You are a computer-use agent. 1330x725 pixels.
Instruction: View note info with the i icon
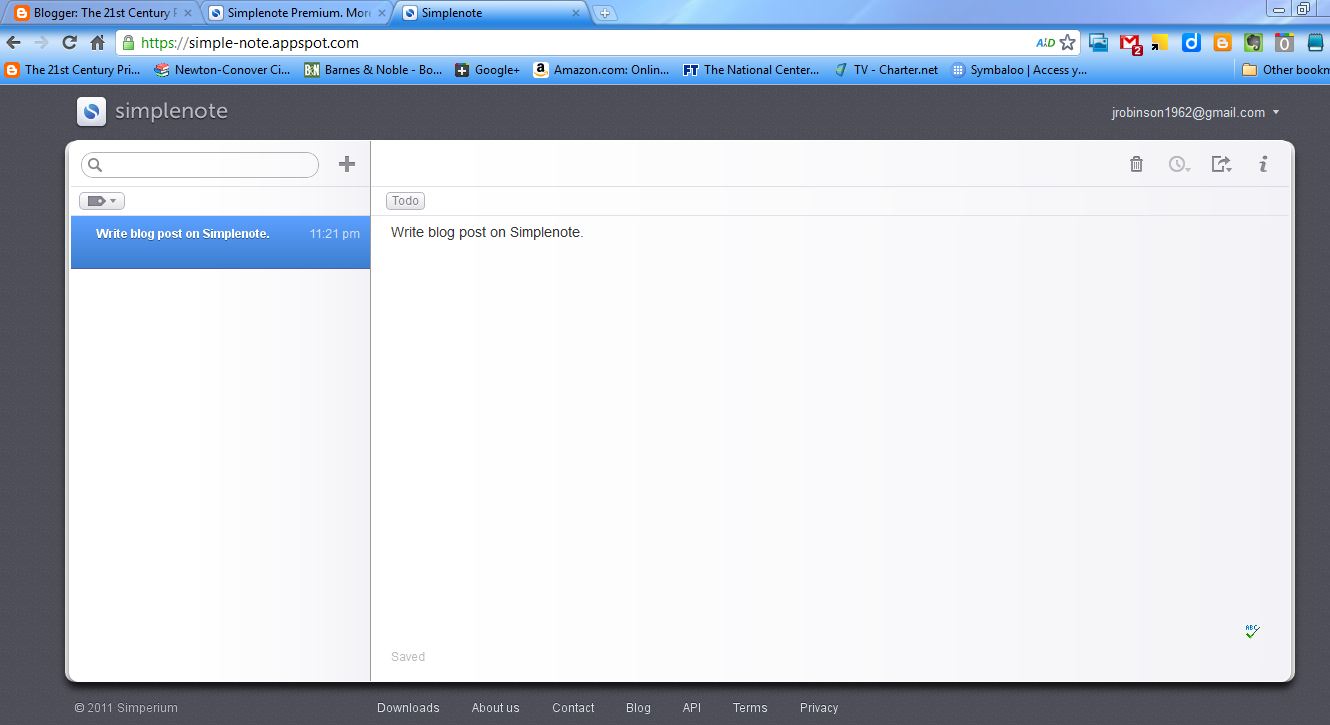(1263, 163)
